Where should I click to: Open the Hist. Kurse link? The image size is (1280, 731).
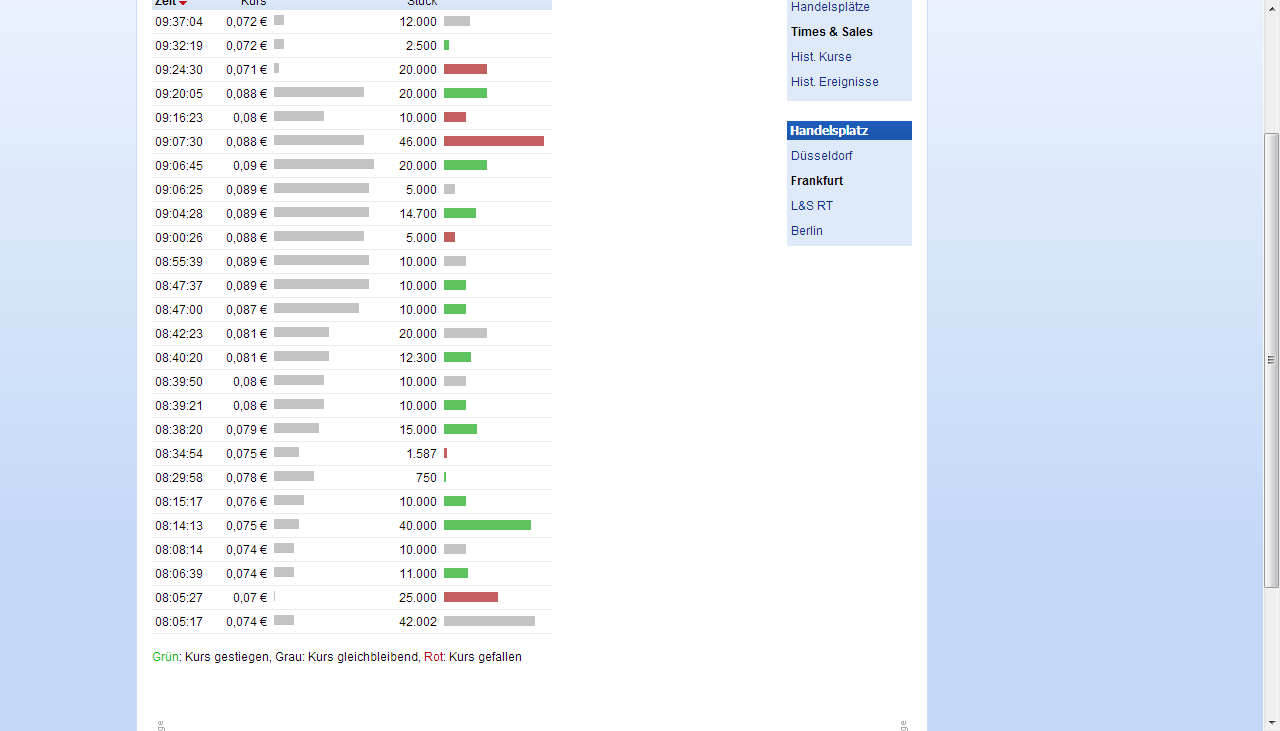[x=821, y=57]
